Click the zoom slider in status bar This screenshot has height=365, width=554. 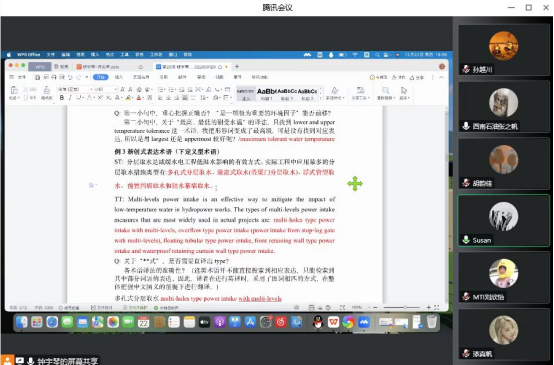pos(402,307)
